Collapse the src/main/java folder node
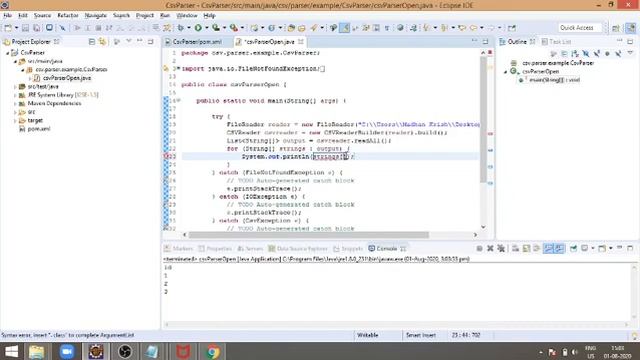 [x=16, y=62]
